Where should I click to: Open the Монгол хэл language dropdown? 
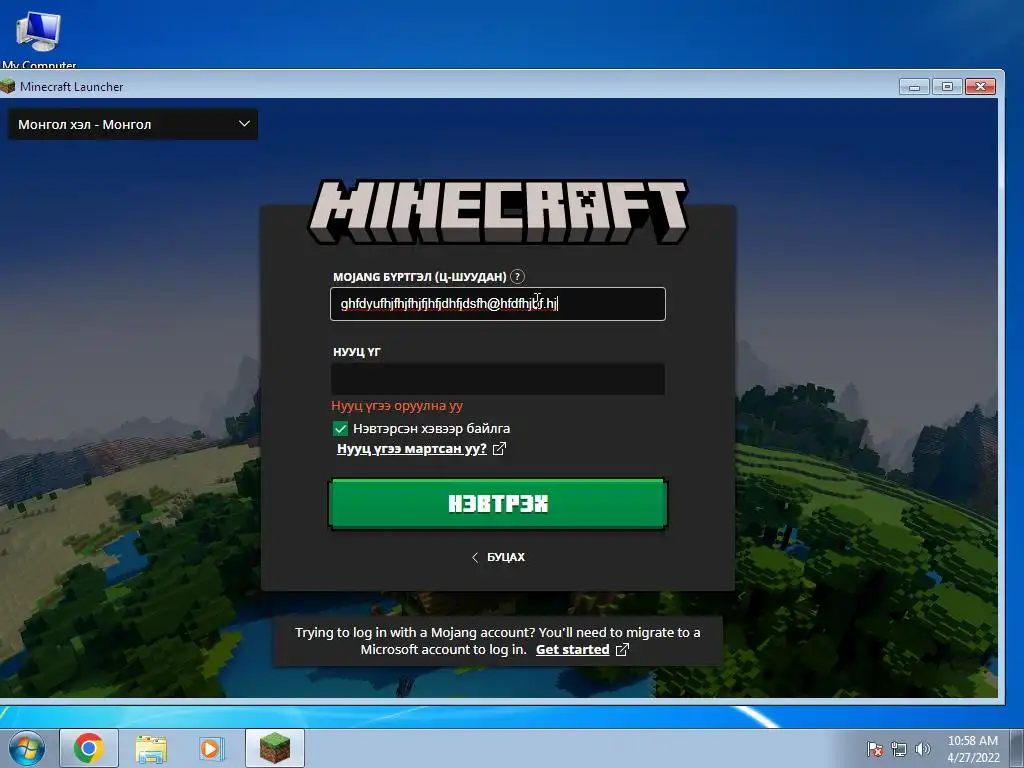pos(133,124)
